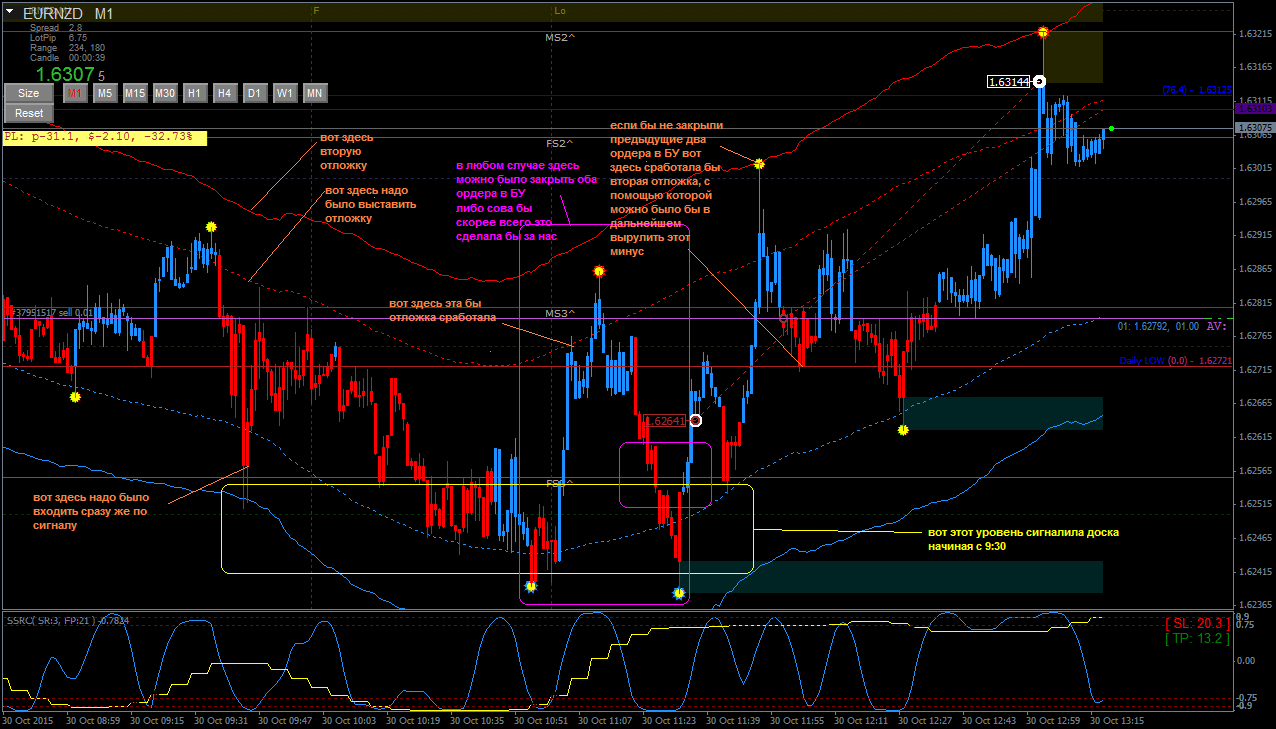The width and height of the screenshot is (1276, 729).
Task: Click the green dot at the current price candle
Action: pyautogui.click(x=1111, y=128)
